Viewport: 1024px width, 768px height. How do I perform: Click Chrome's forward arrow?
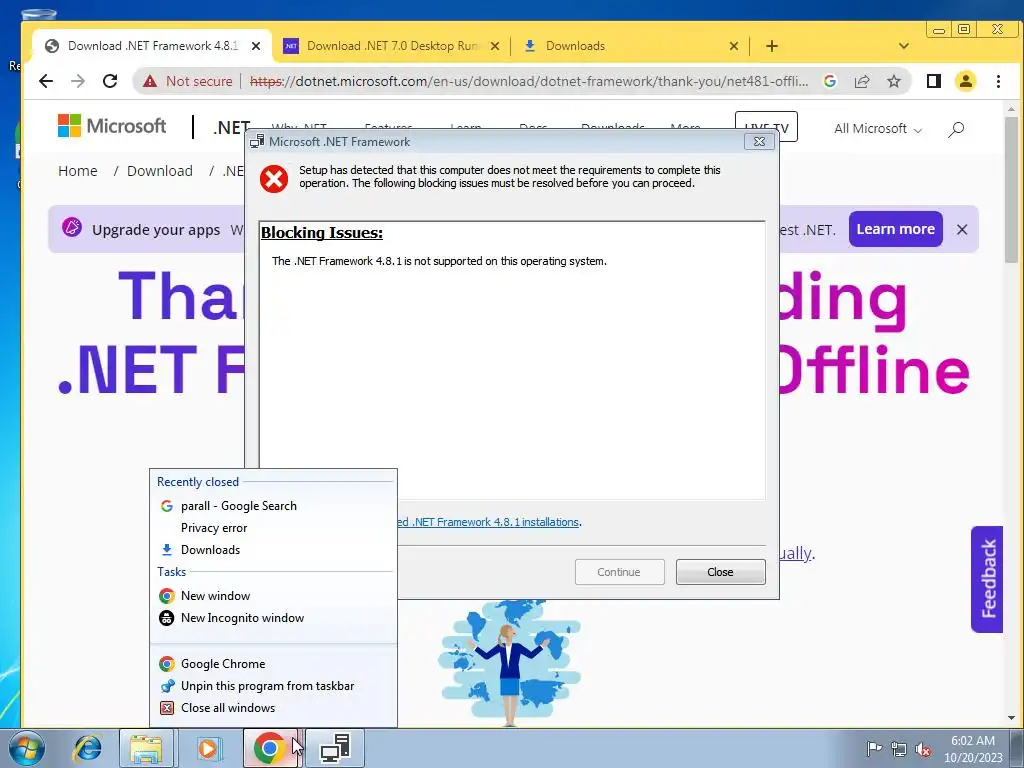[x=78, y=81]
